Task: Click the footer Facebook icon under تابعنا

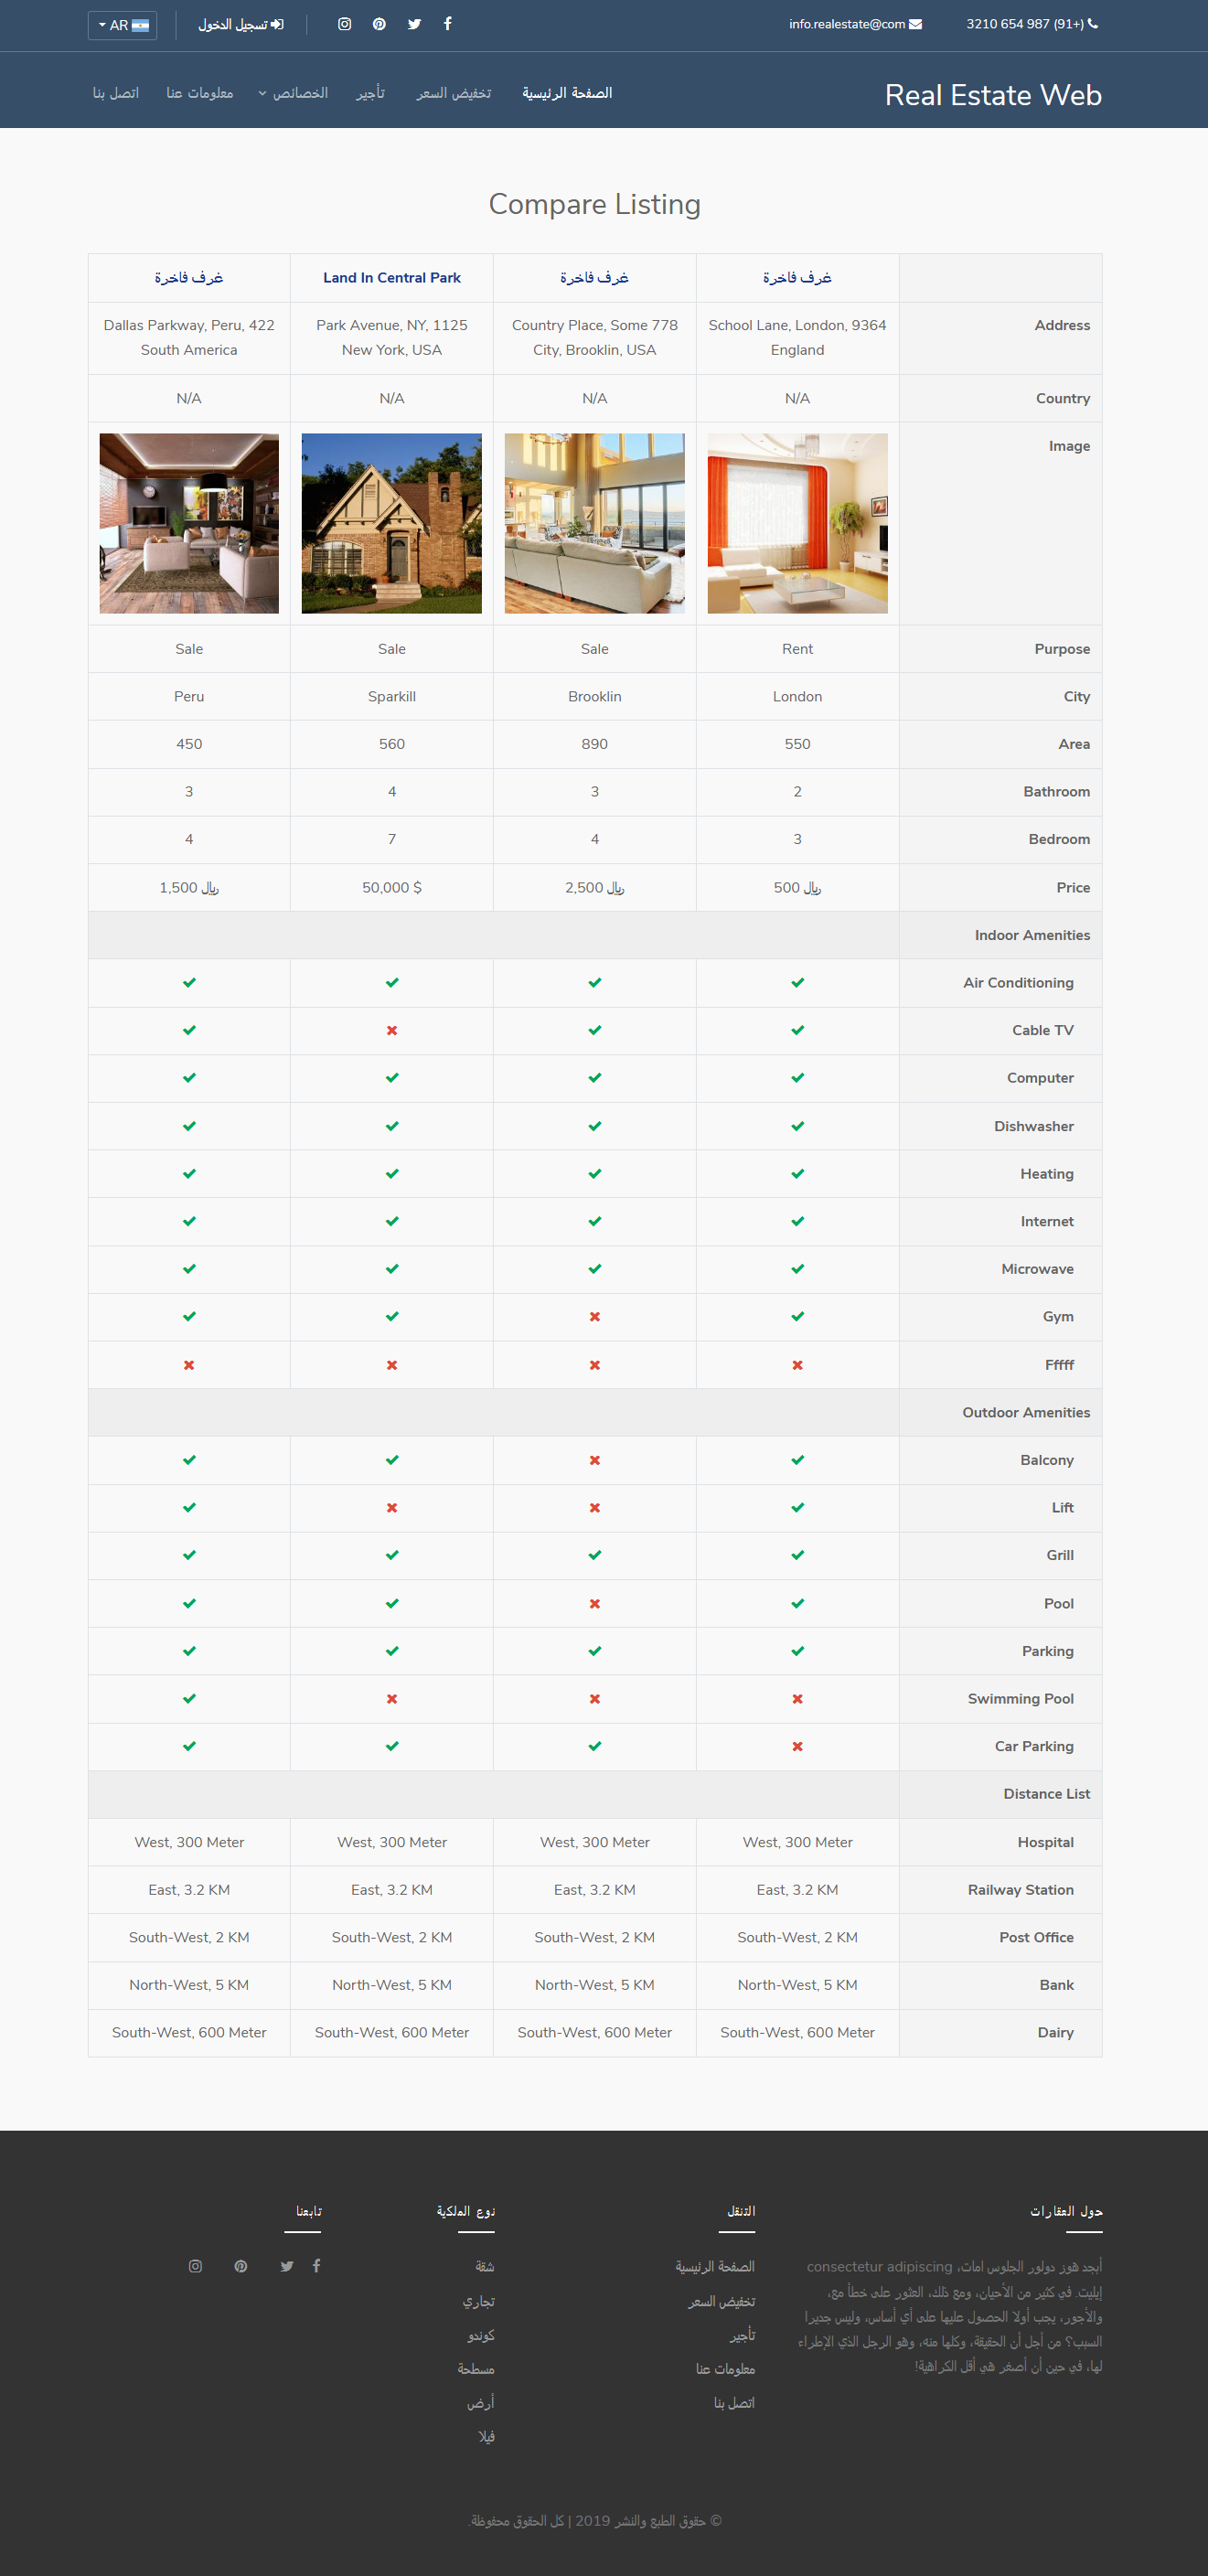Action: [x=317, y=2266]
